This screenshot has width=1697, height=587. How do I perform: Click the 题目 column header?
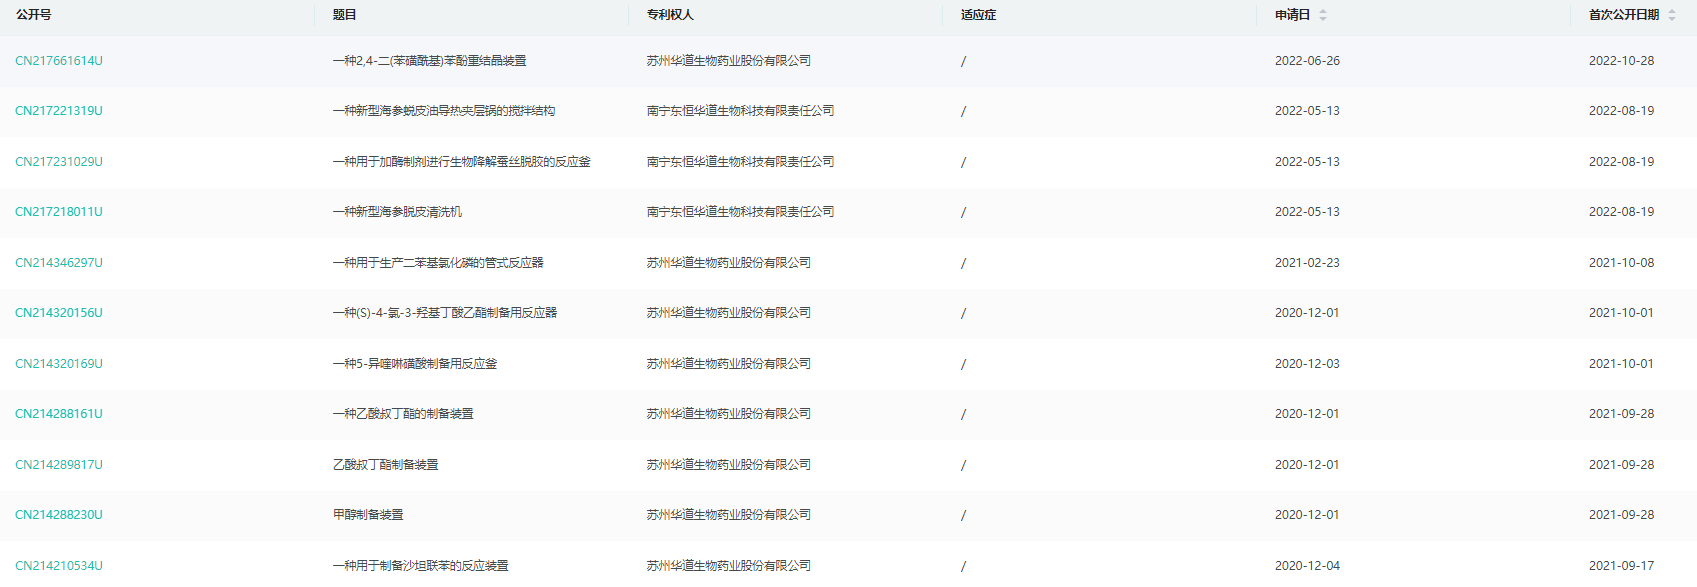click(x=345, y=15)
